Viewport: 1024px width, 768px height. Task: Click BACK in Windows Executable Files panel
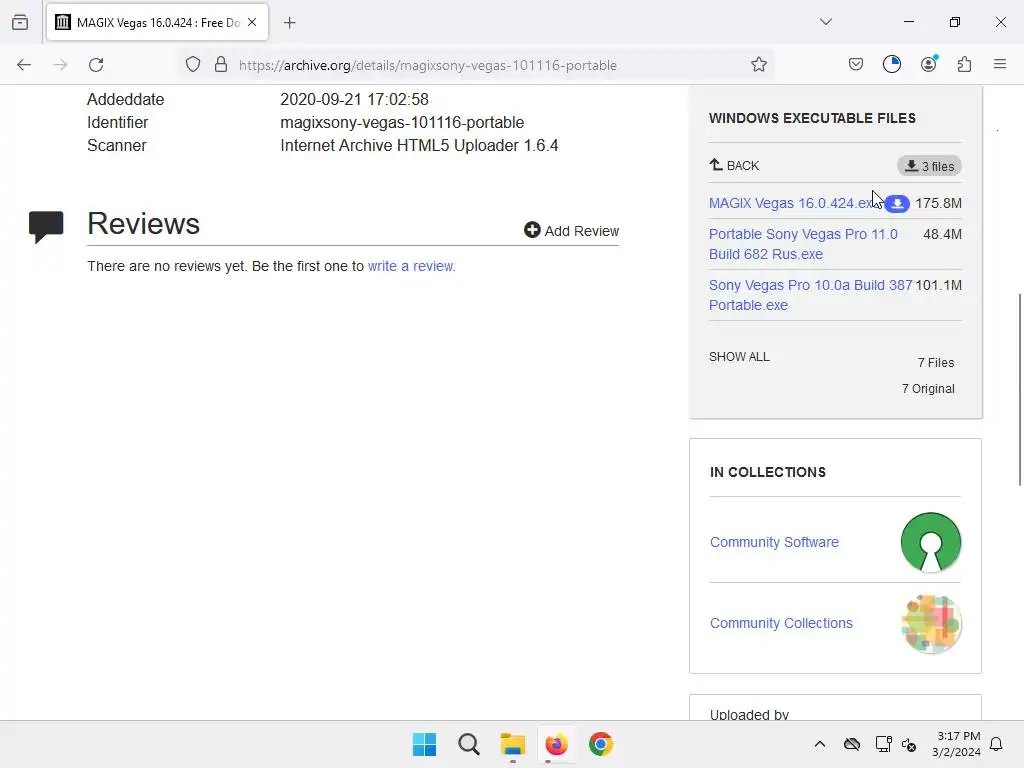735,165
